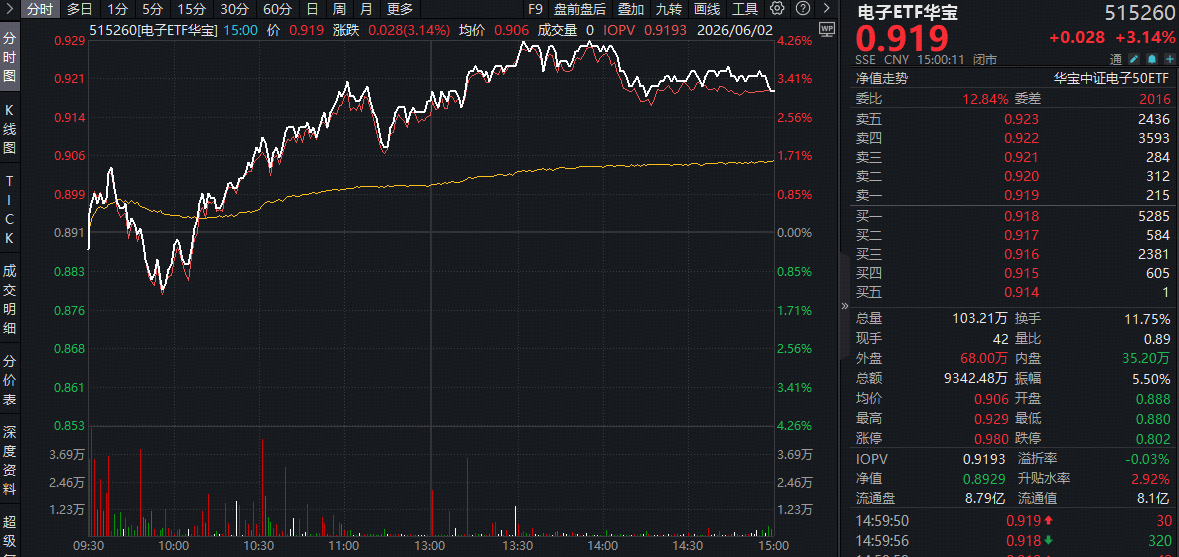This screenshot has height=557, width=1179.
Task: Click the 10:30 time axis label
Action: 259,544
